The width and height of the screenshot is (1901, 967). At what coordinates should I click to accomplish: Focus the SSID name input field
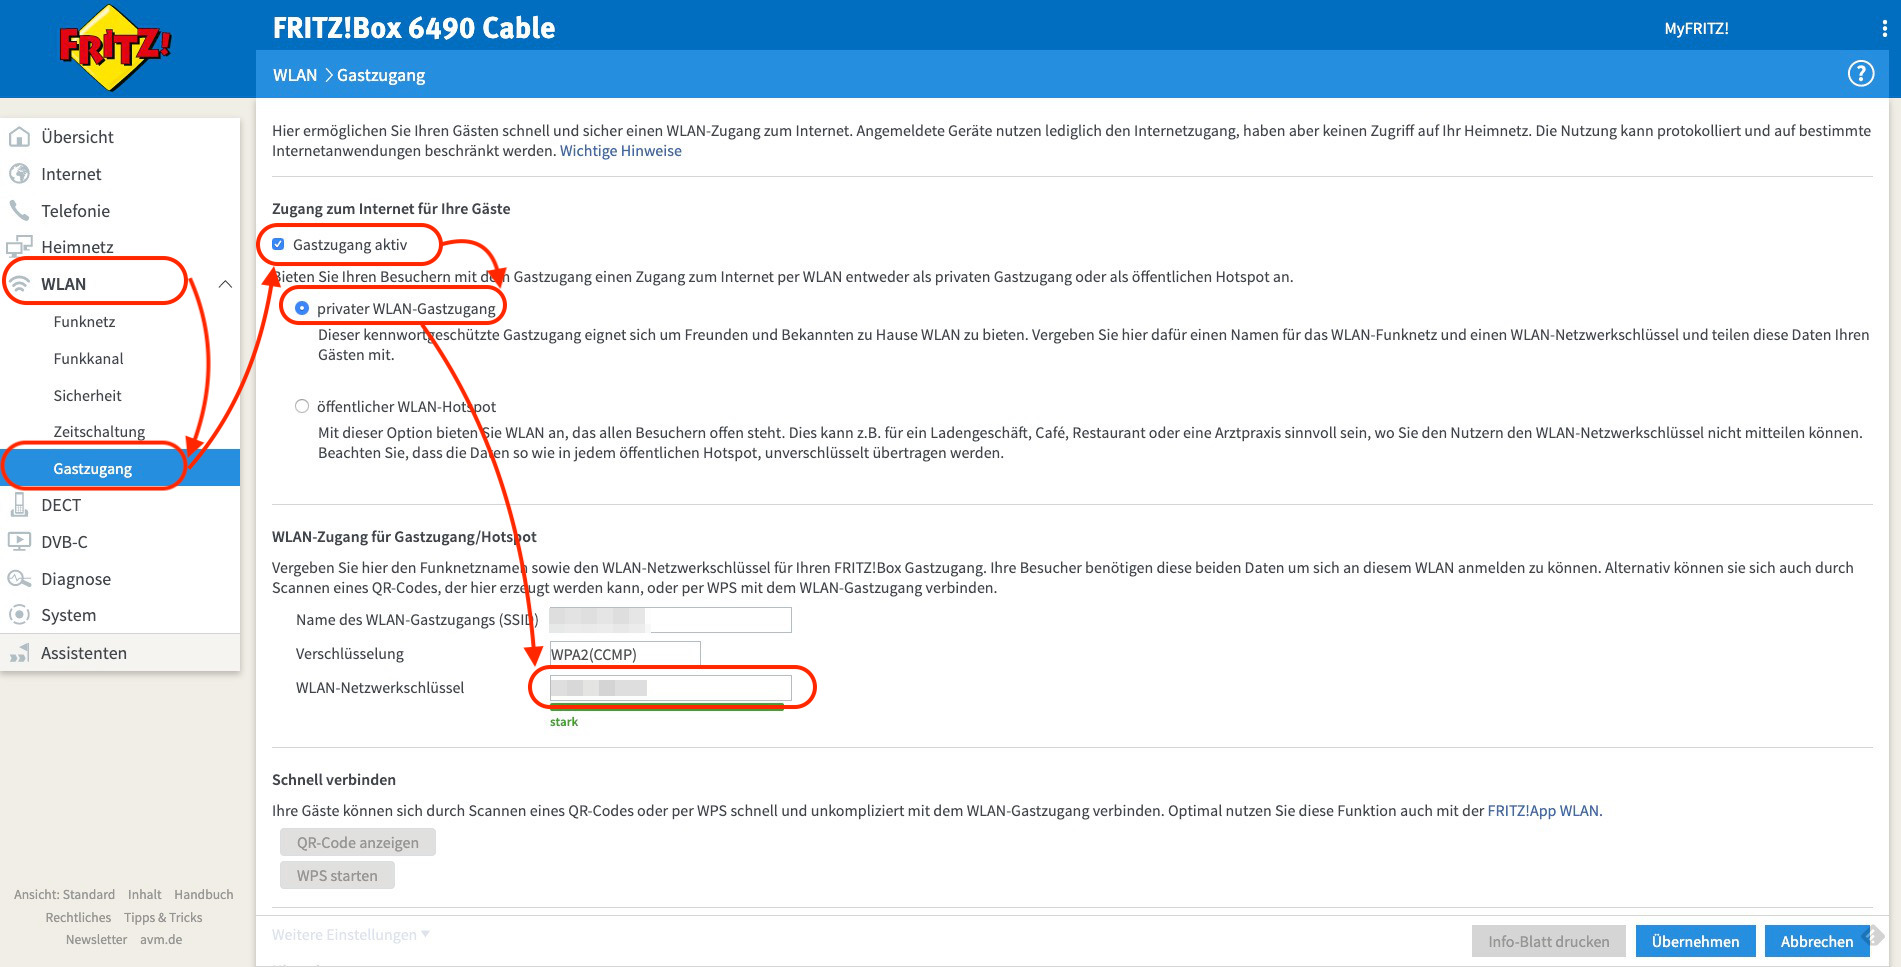click(x=670, y=620)
